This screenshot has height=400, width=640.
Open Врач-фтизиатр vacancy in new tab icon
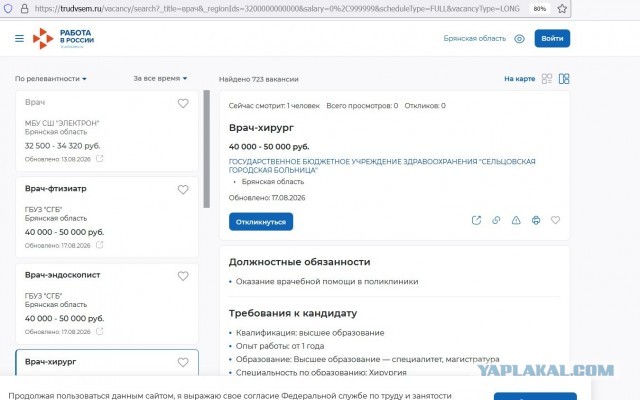tap(100, 245)
